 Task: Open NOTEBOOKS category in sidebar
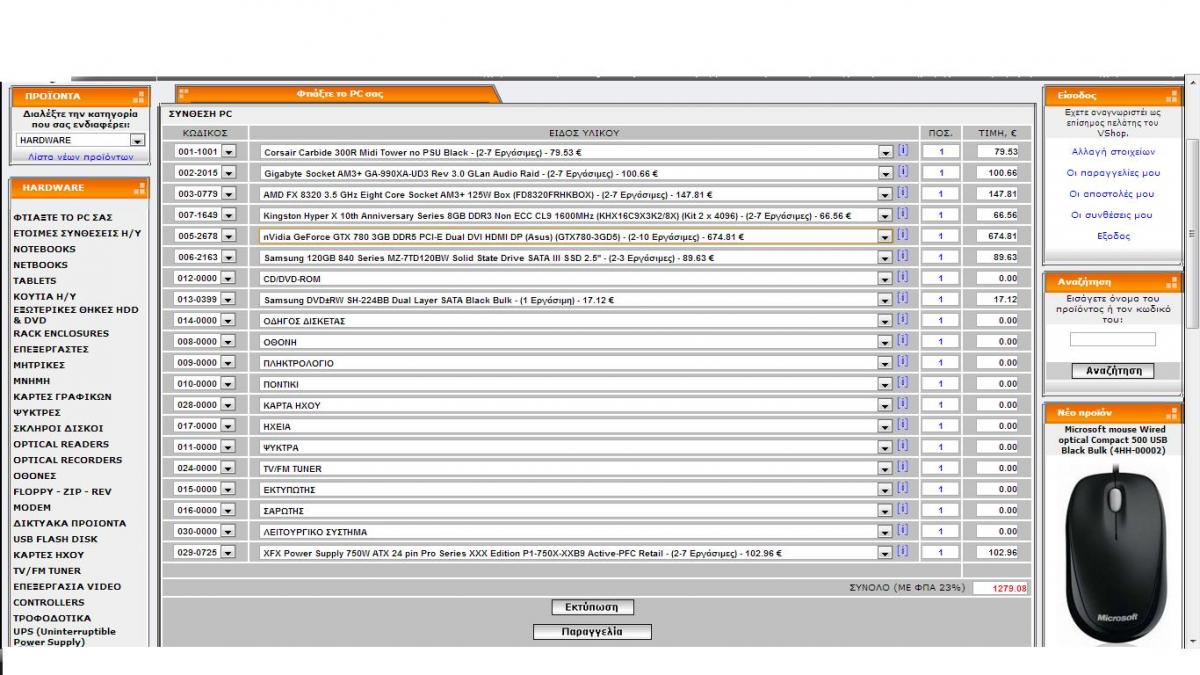[x=44, y=249]
